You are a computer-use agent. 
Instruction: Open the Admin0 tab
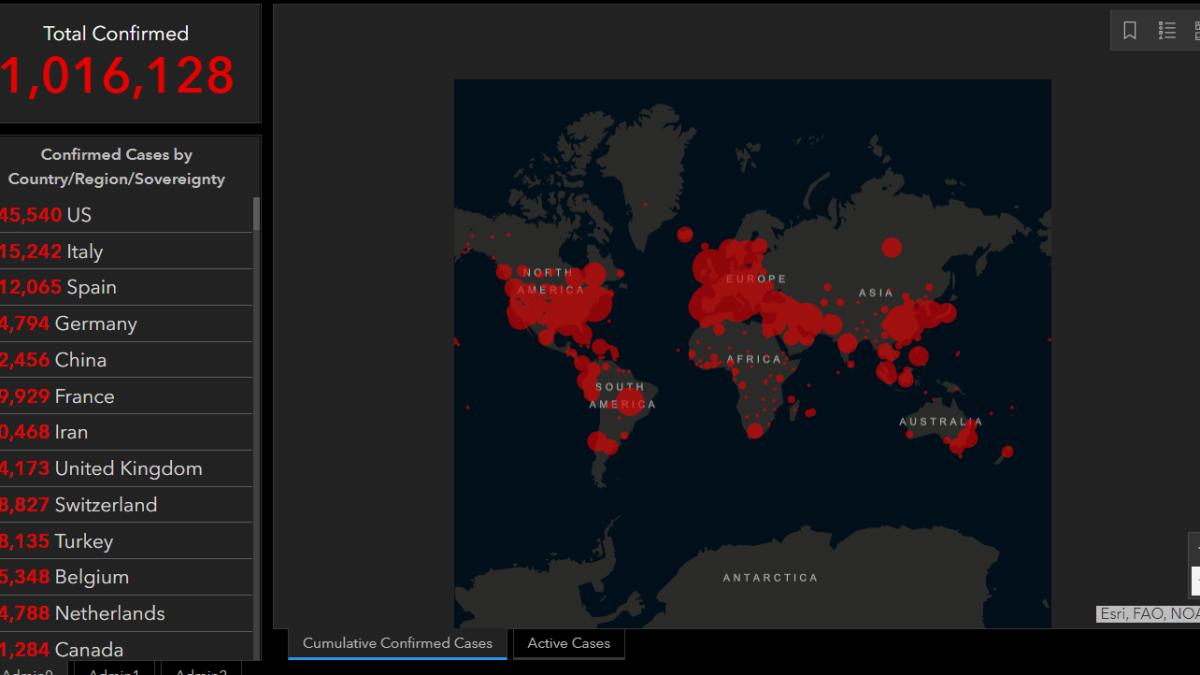pos(30,671)
